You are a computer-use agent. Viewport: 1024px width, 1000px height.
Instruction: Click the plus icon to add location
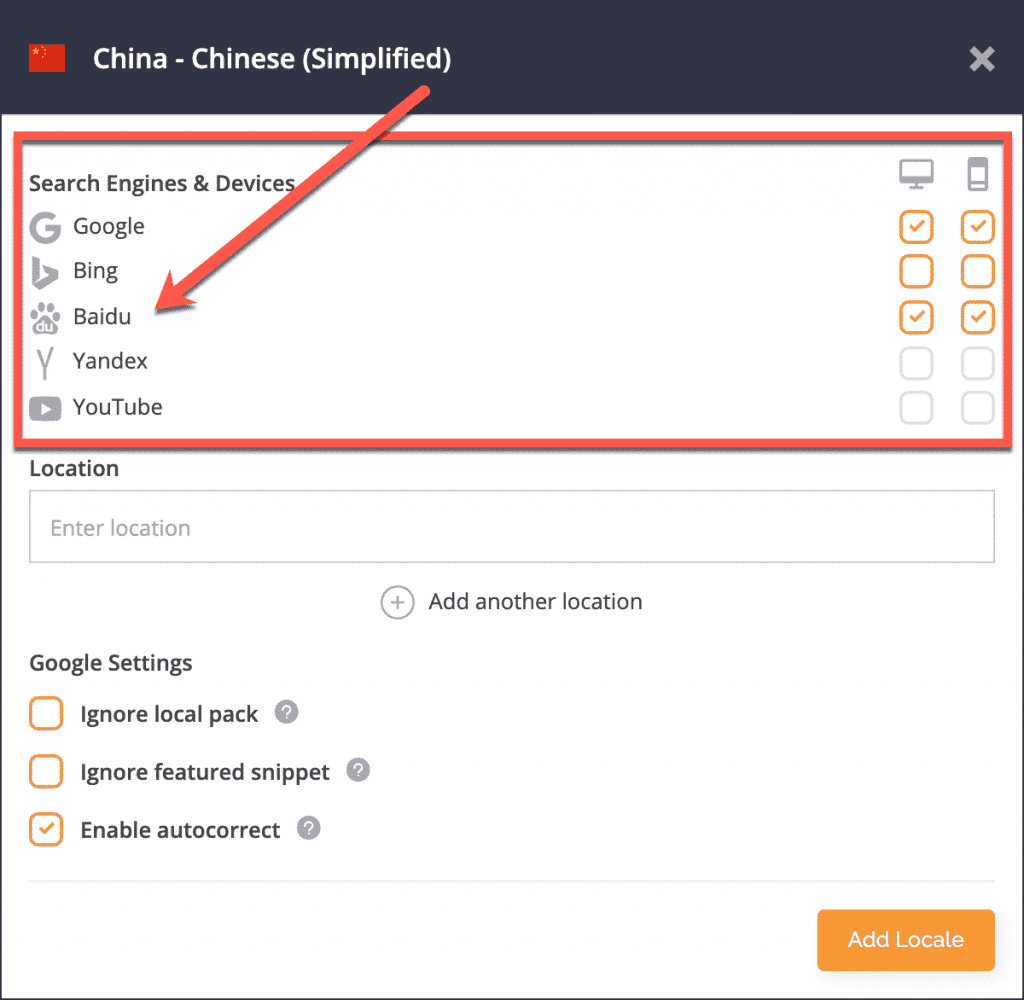click(397, 602)
